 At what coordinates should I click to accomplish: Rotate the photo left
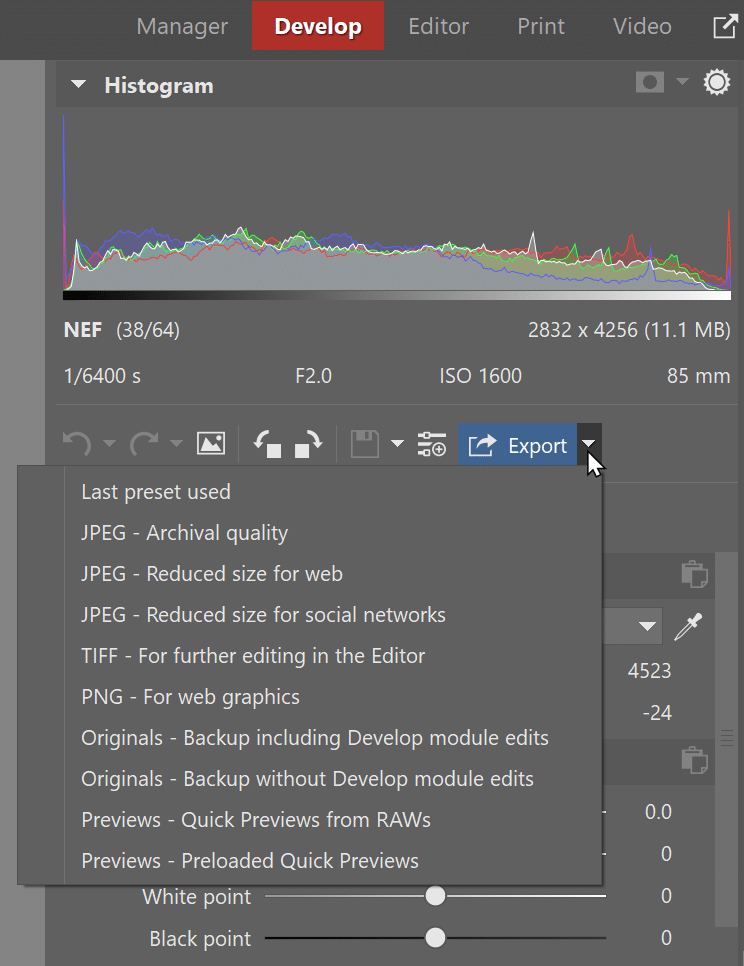(268, 444)
